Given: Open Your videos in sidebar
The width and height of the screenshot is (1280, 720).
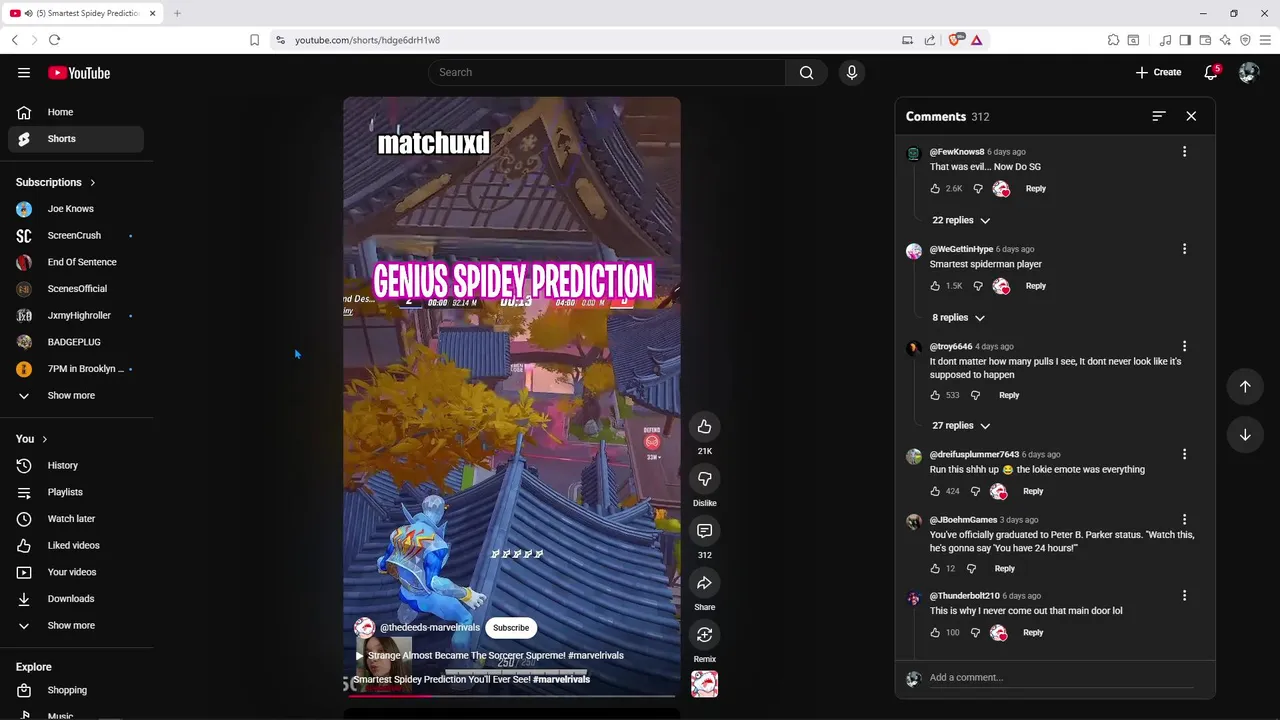Looking at the screenshot, I should 76,572.
